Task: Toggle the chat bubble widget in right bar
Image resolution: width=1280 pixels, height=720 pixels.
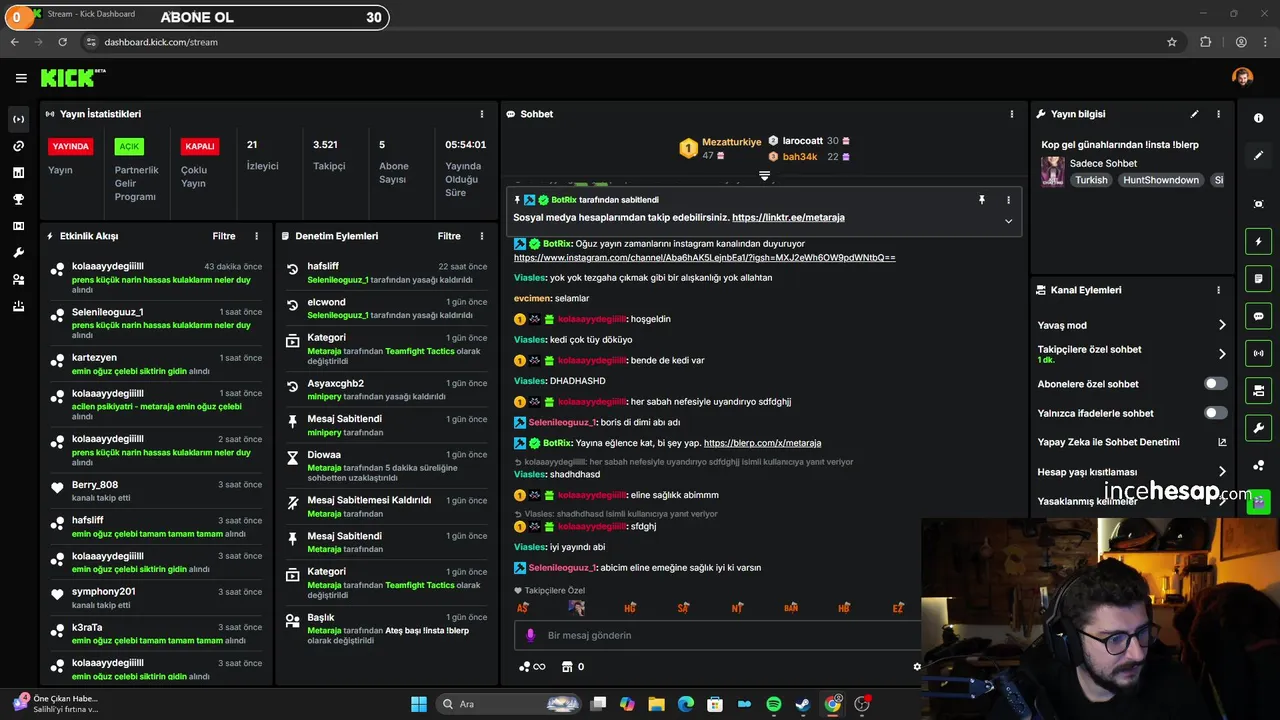Action: [1258, 316]
